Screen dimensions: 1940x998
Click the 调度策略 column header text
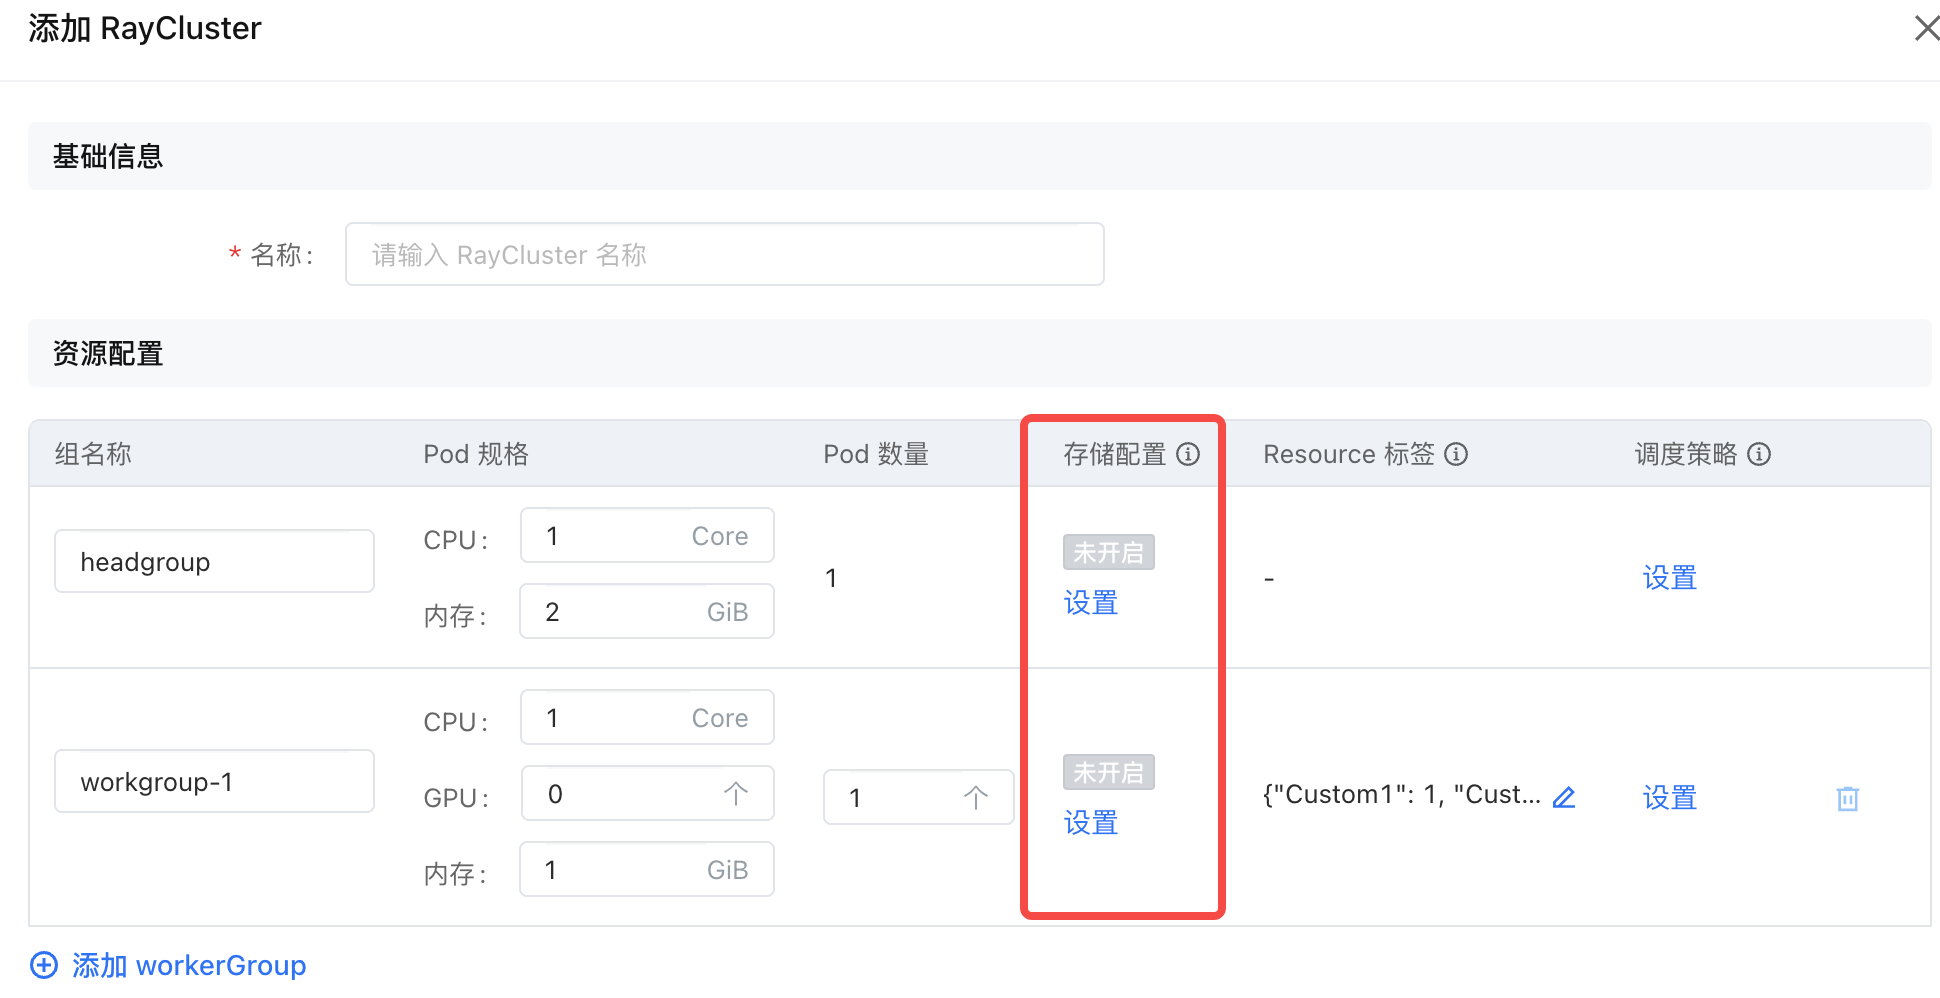click(x=1686, y=454)
